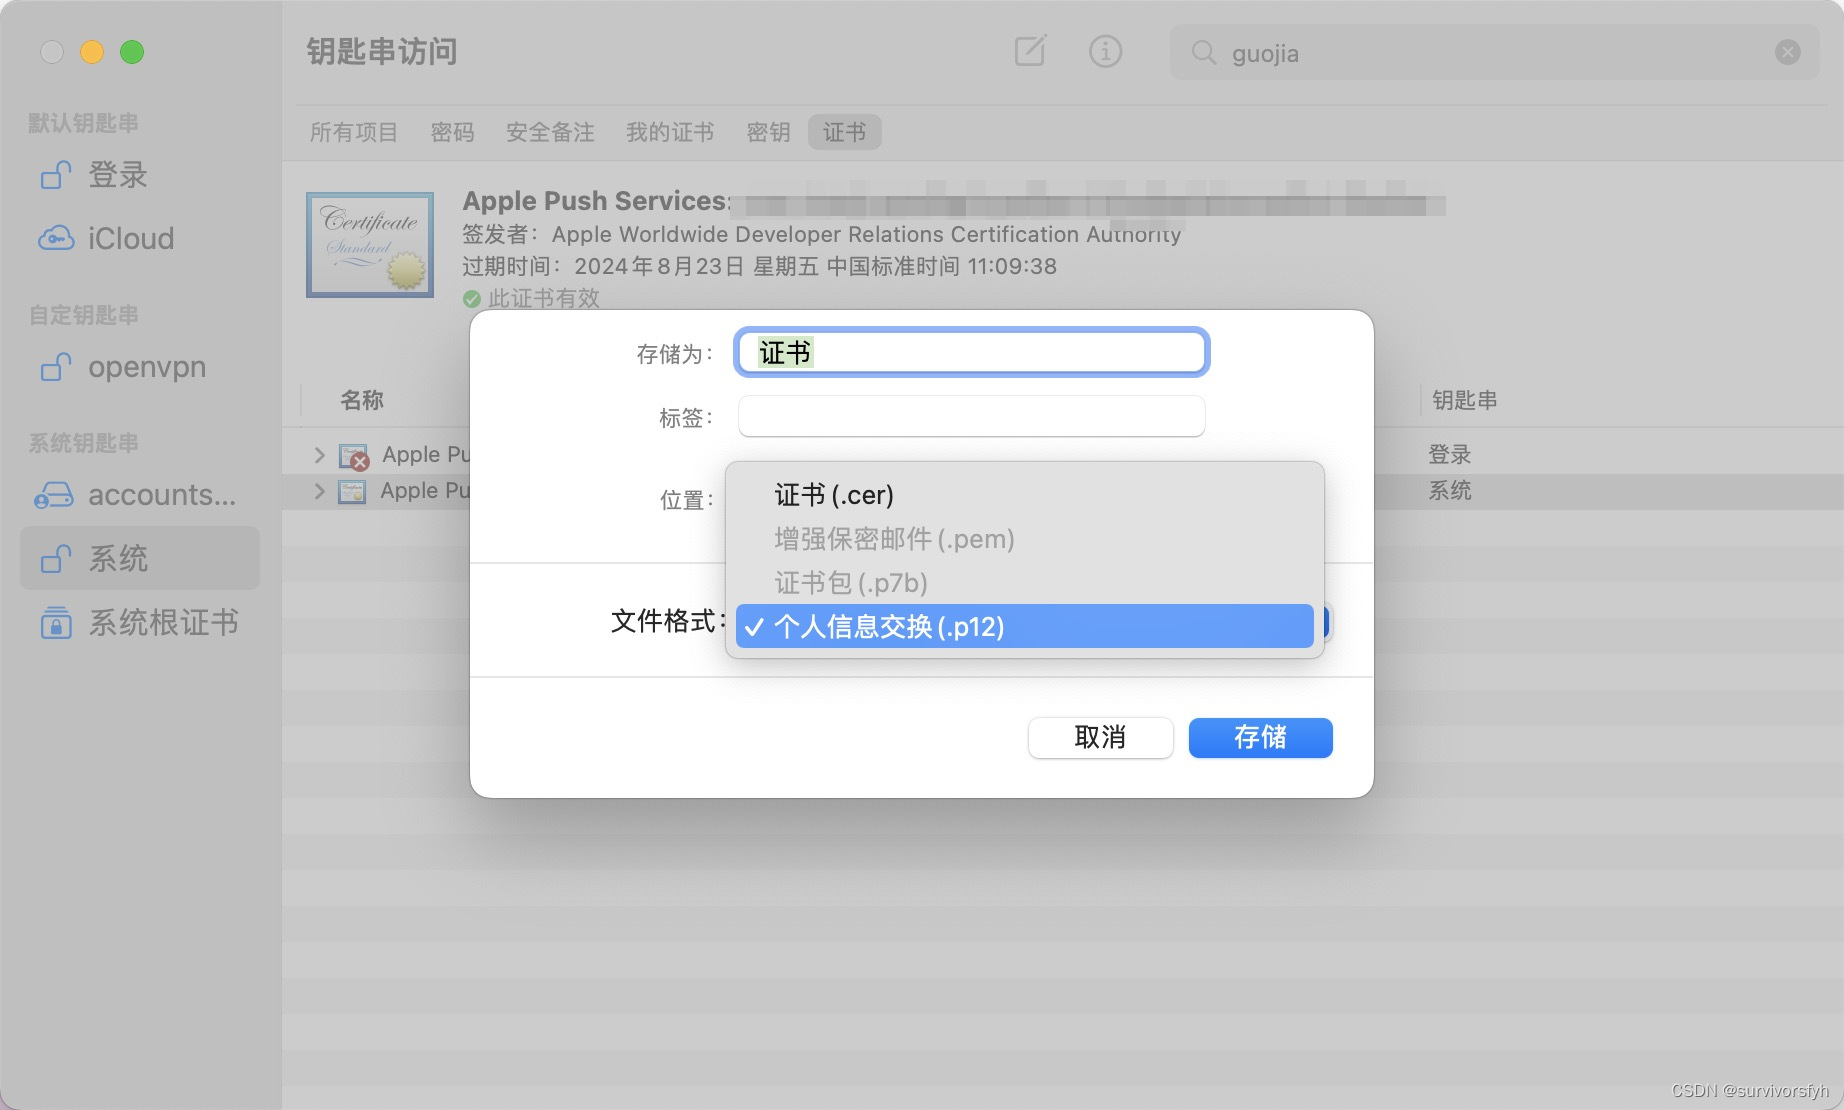Select the openvpn keychain in the sidebar

tap(140, 367)
